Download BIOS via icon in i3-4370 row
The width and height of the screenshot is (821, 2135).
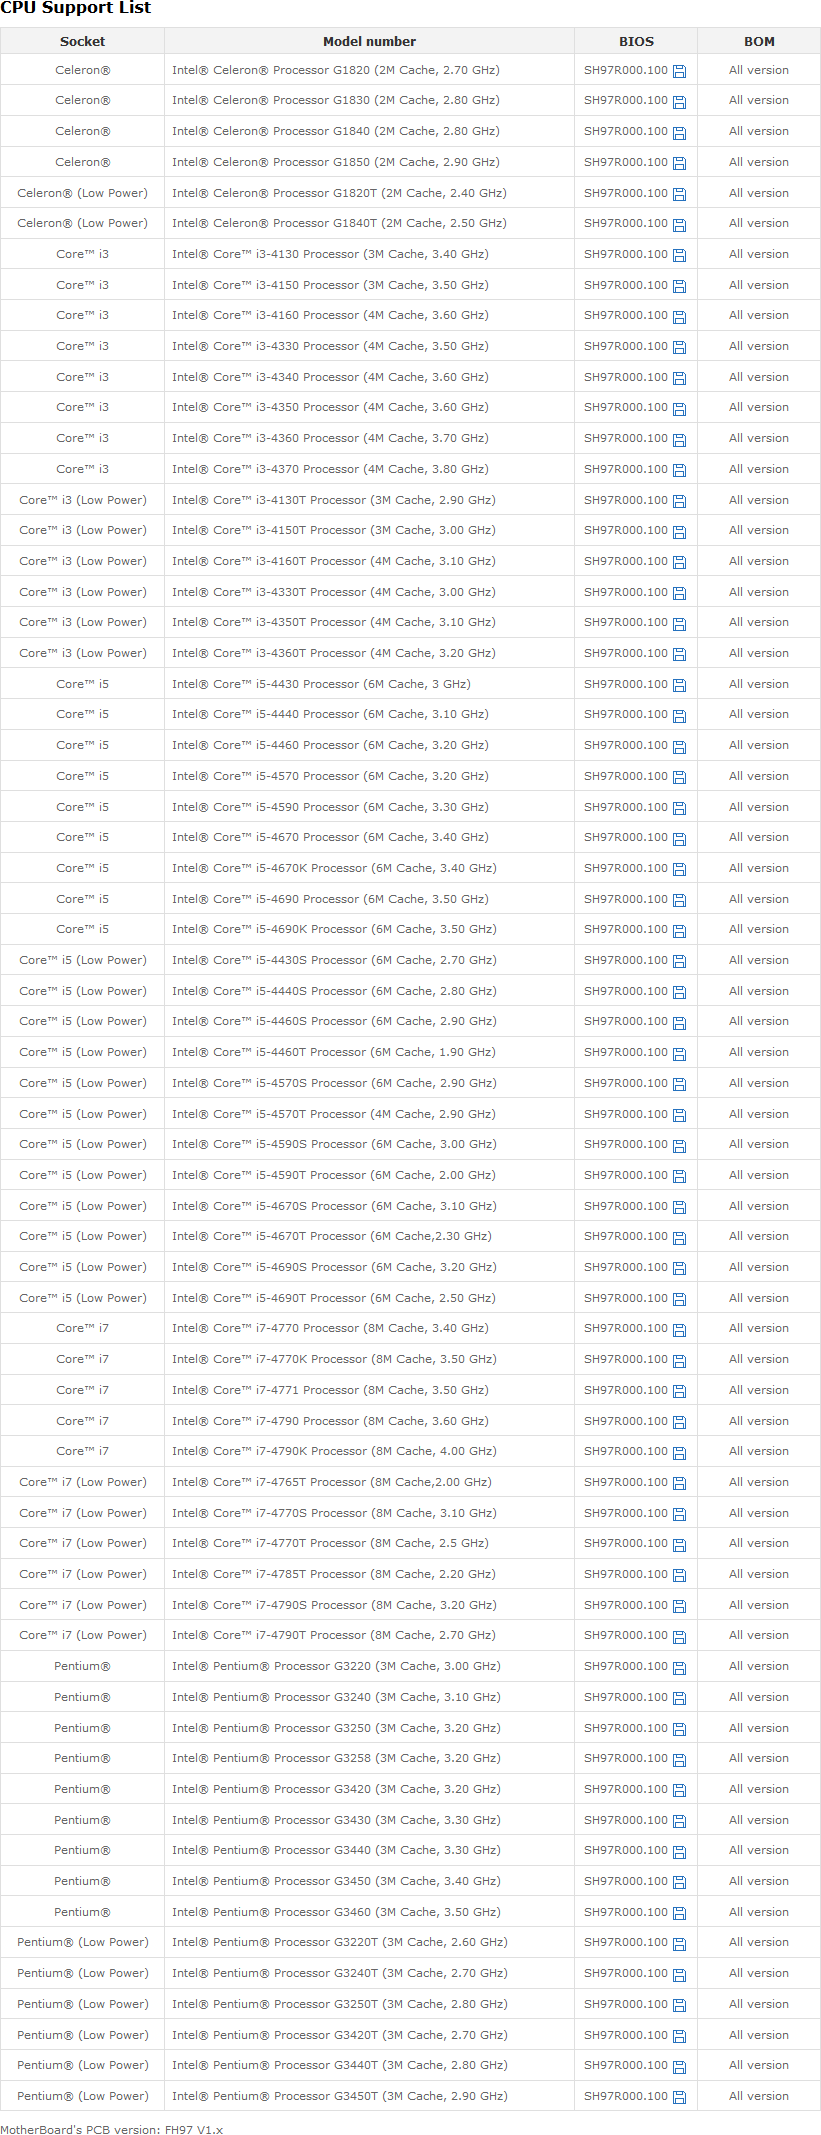coord(680,470)
